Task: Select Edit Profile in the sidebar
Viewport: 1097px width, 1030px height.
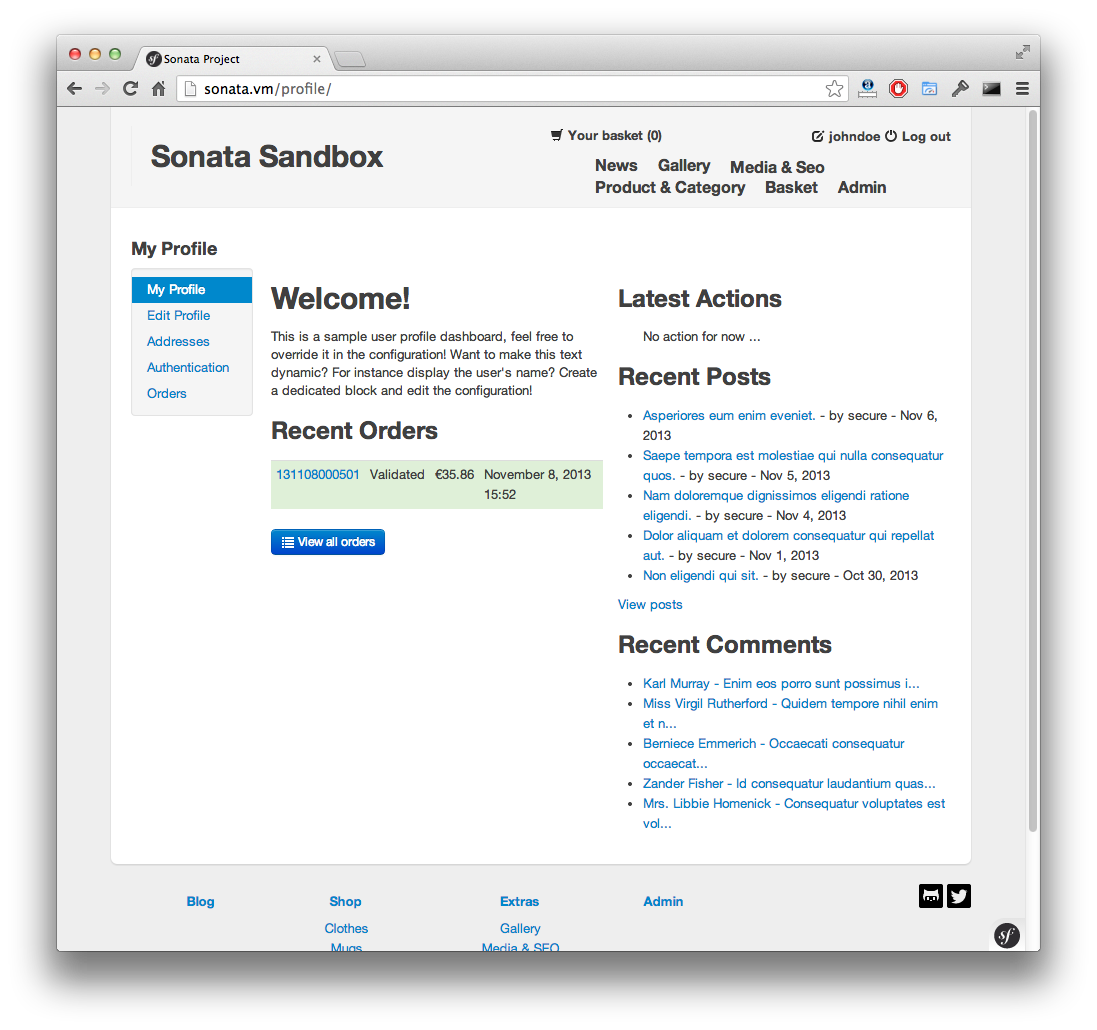Action: coord(178,316)
